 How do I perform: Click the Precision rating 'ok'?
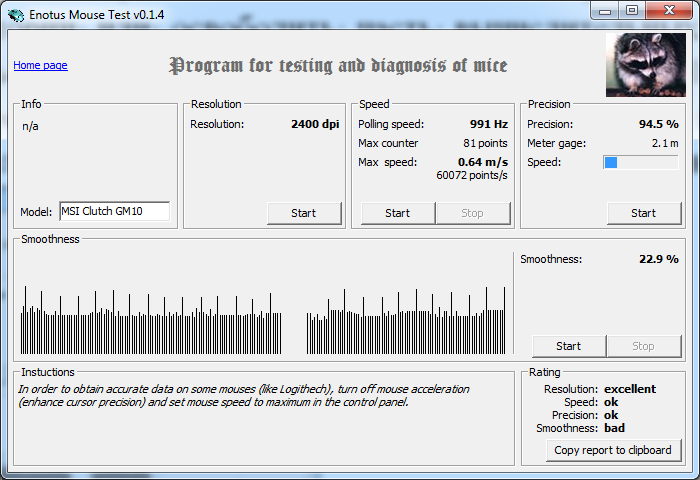point(611,415)
